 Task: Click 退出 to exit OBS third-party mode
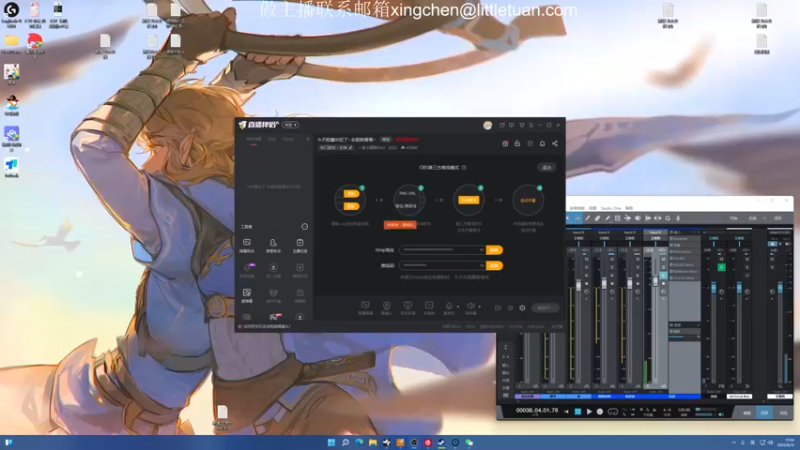pyautogui.click(x=546, y=167)
